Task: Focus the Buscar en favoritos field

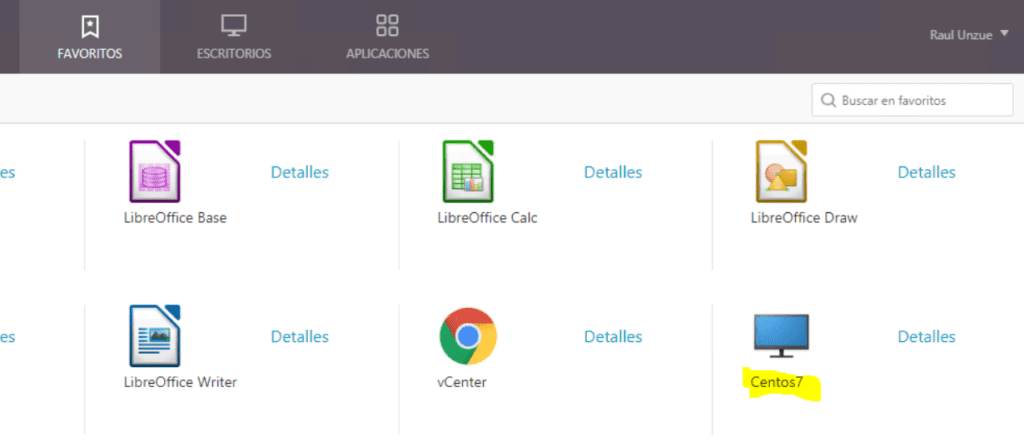Action: (x=912, y=100)
